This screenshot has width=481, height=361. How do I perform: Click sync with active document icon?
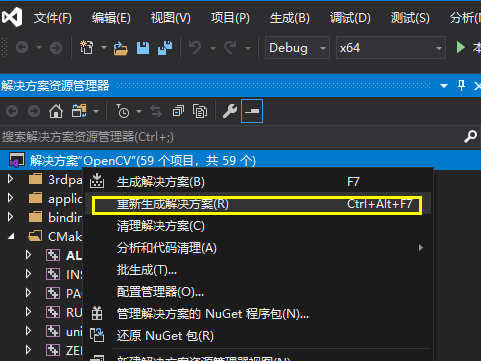pos(156,111)
